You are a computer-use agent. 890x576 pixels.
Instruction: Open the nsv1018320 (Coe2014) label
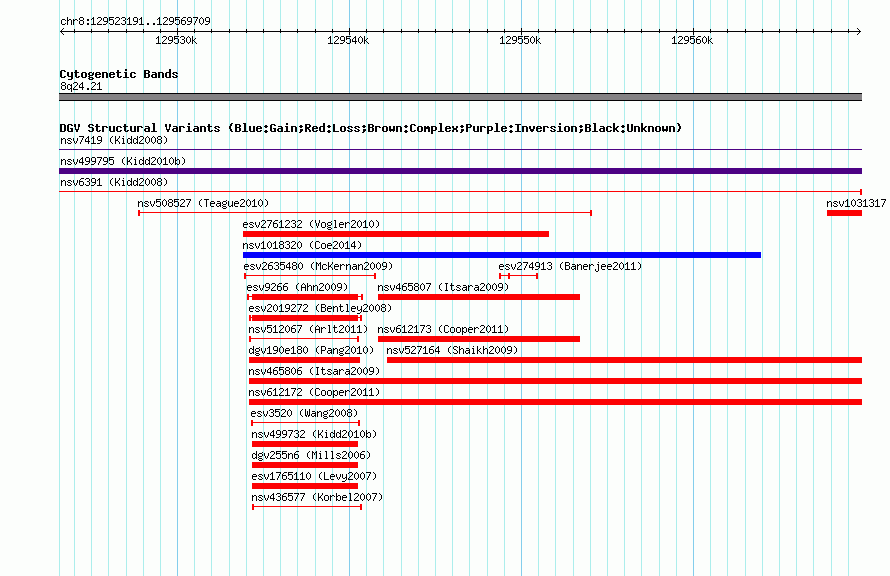pos(302,245)
